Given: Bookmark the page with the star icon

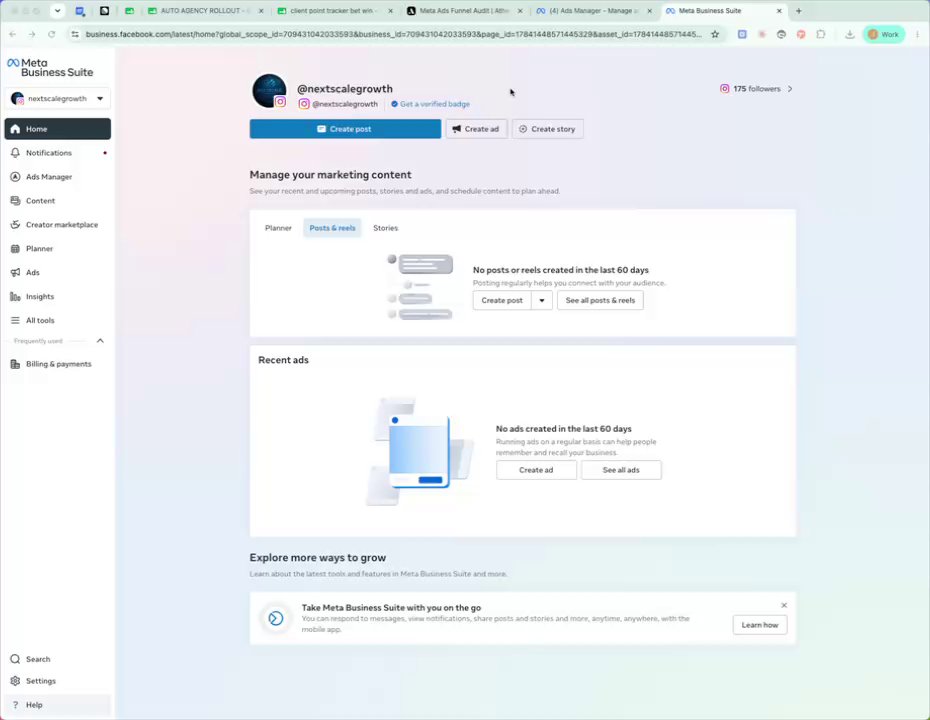Looking at the screenshot, I should 715,34.
